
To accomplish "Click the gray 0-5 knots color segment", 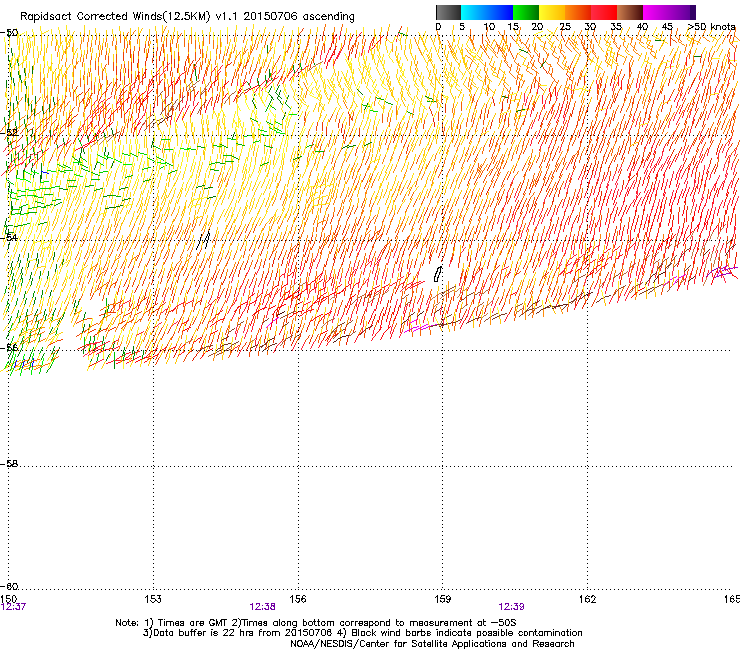I will click(x=448, y=12).
